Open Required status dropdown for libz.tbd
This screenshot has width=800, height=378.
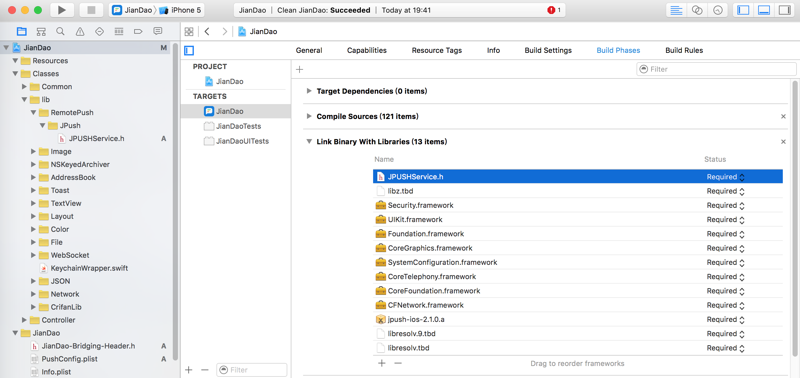[x=726, y=191]
